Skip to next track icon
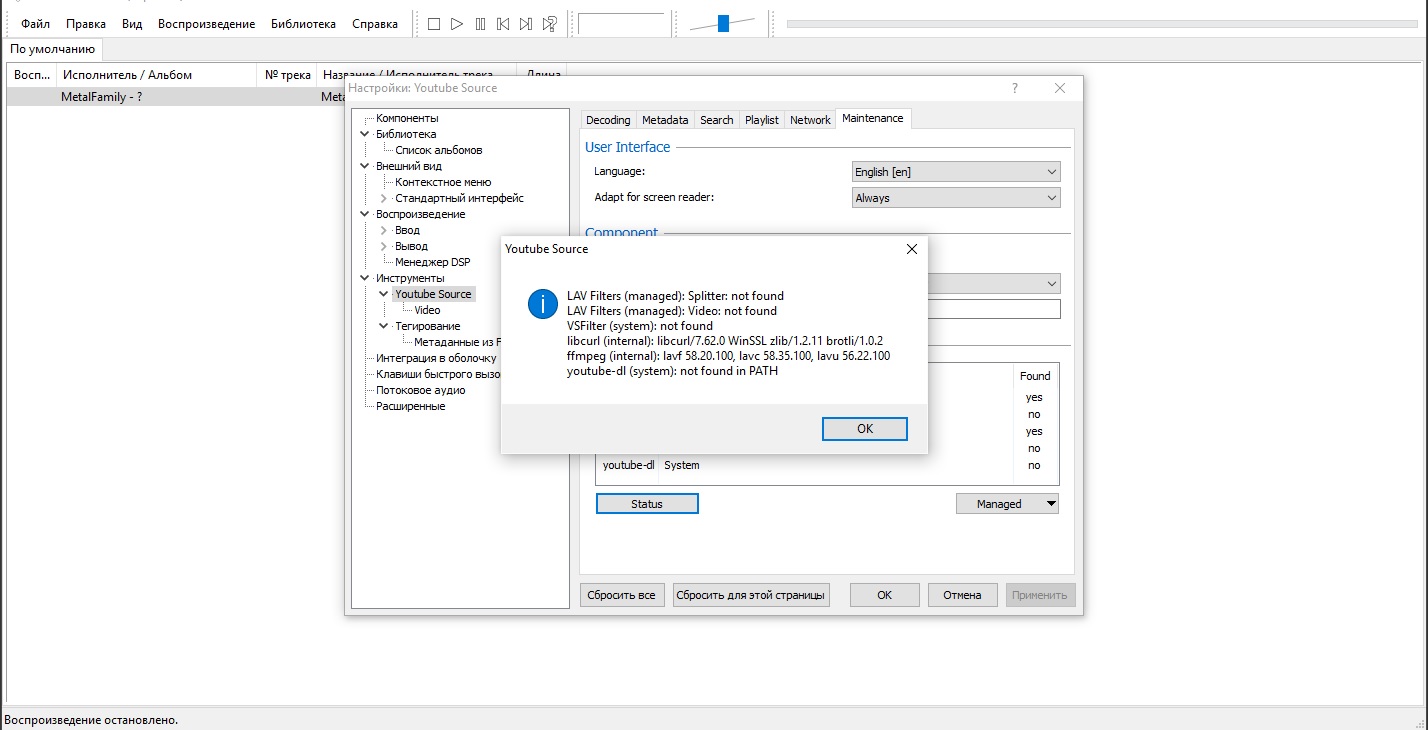The image size is (1428, 730). [x=526, y=24]
